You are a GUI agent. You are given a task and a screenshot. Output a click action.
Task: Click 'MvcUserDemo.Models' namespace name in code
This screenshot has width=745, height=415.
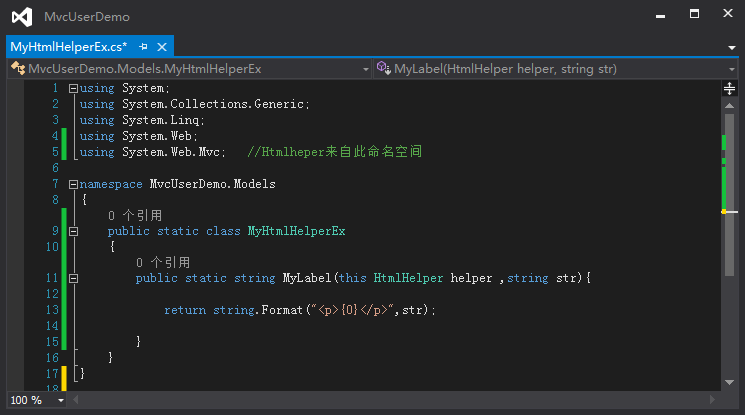pyautogui.click(x=212, y=184)
